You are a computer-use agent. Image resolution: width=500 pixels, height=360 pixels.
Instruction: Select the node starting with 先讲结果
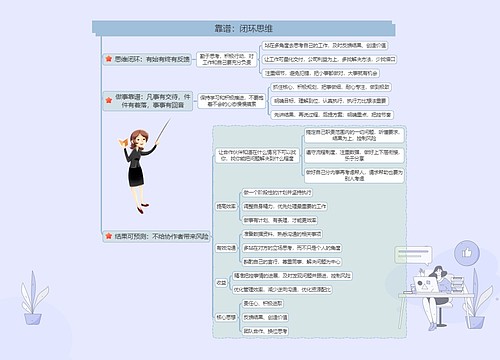(332, 115)
